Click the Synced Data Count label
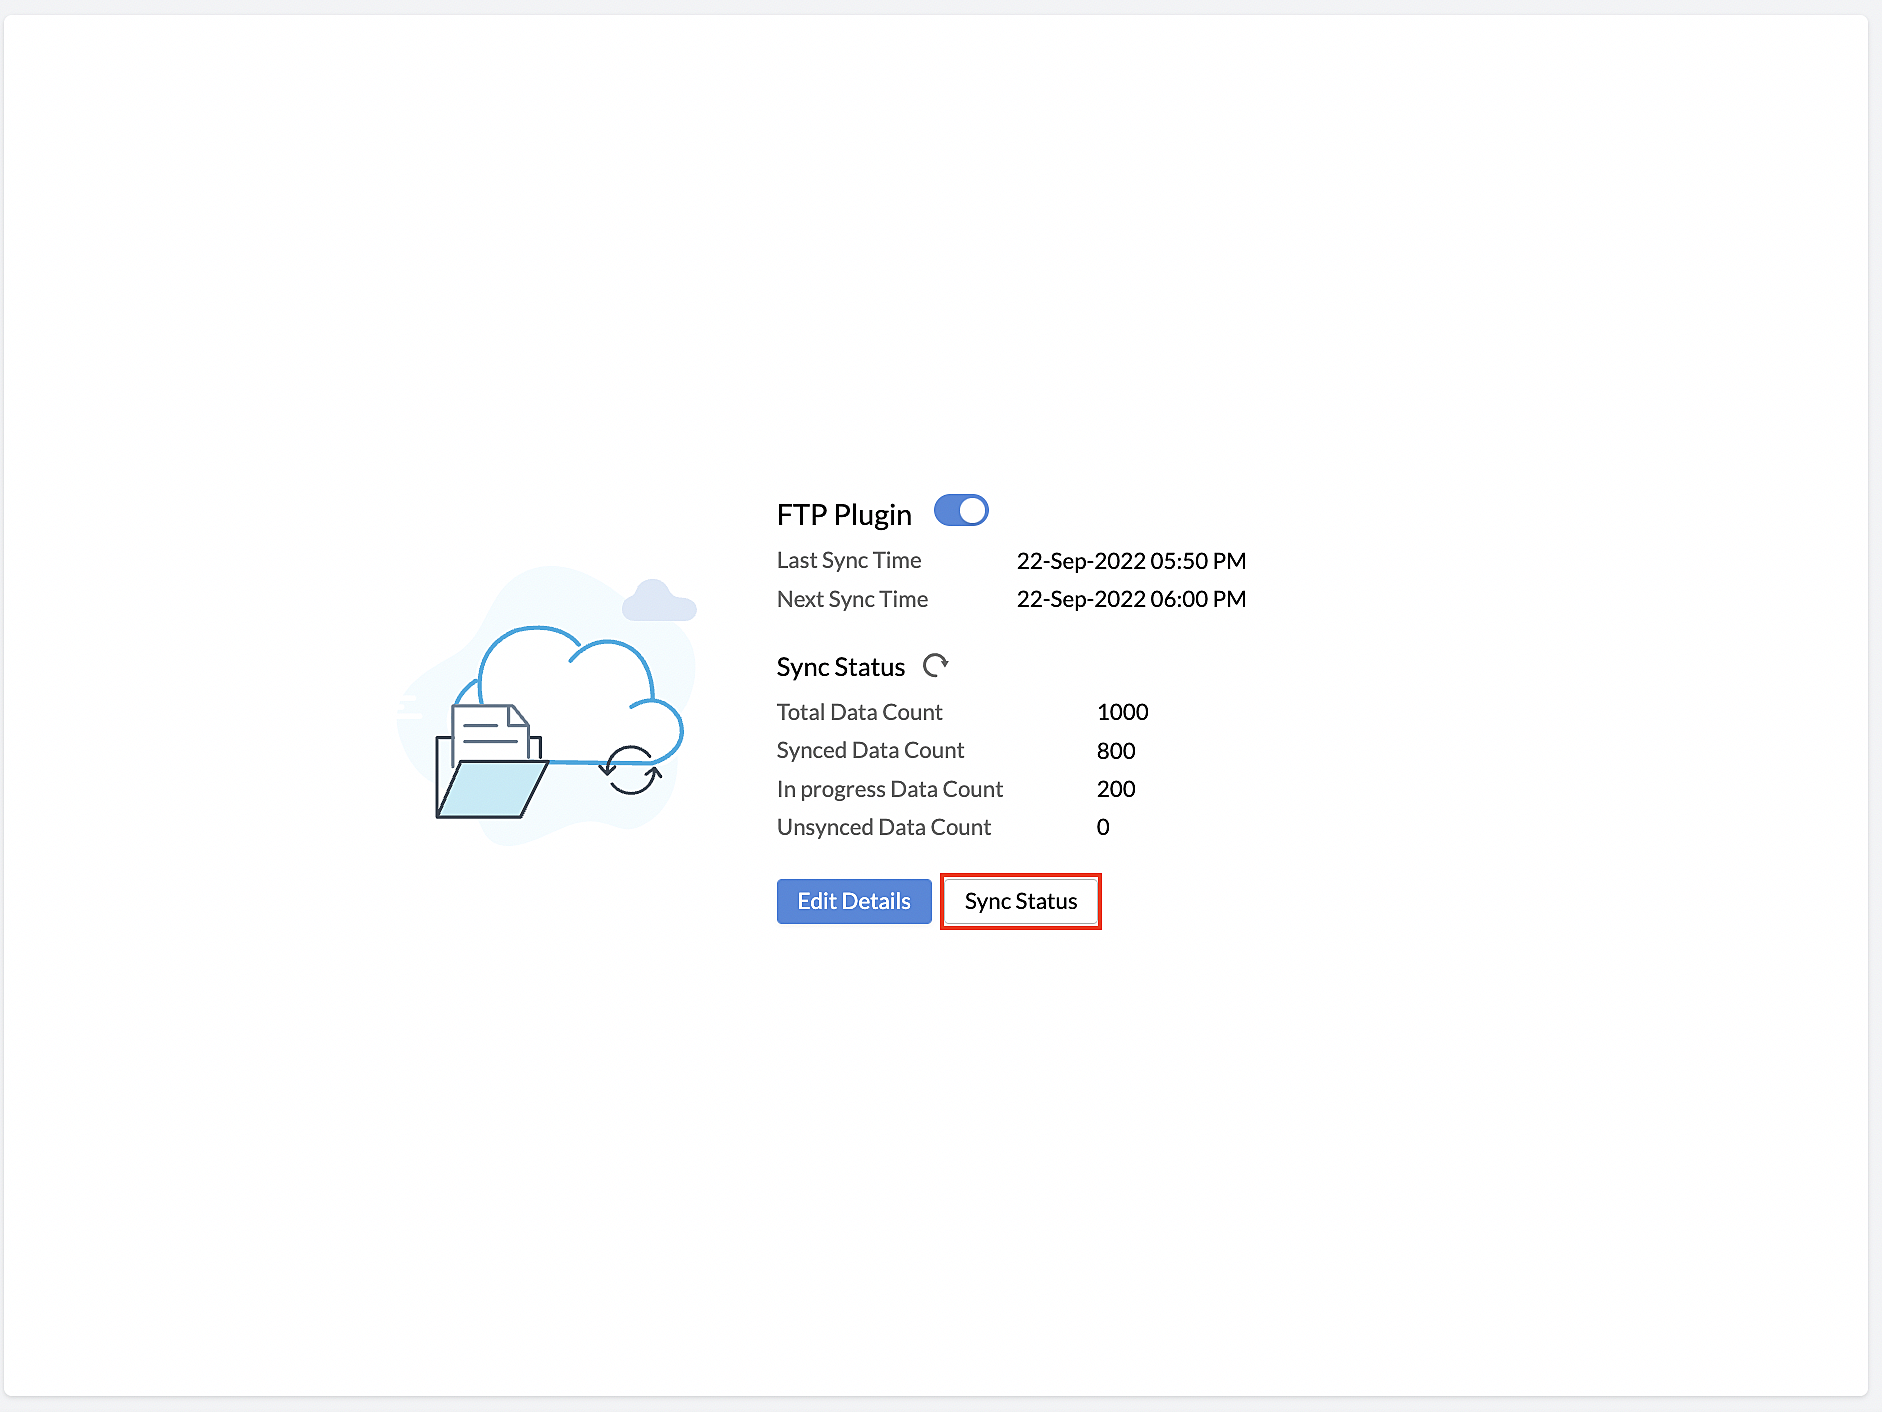1882x1412 pixels. pyautogui.click(x=870, y=750)
